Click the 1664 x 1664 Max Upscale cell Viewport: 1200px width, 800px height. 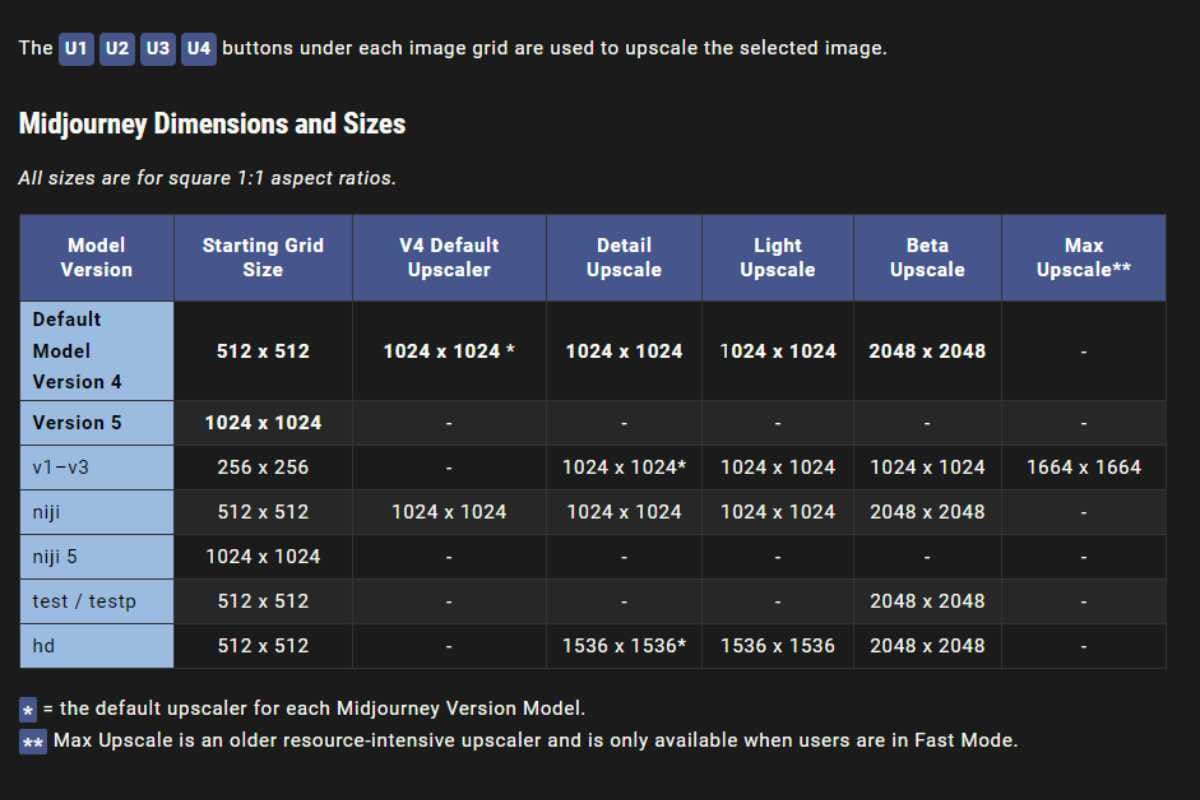(x=1084, y=467)
